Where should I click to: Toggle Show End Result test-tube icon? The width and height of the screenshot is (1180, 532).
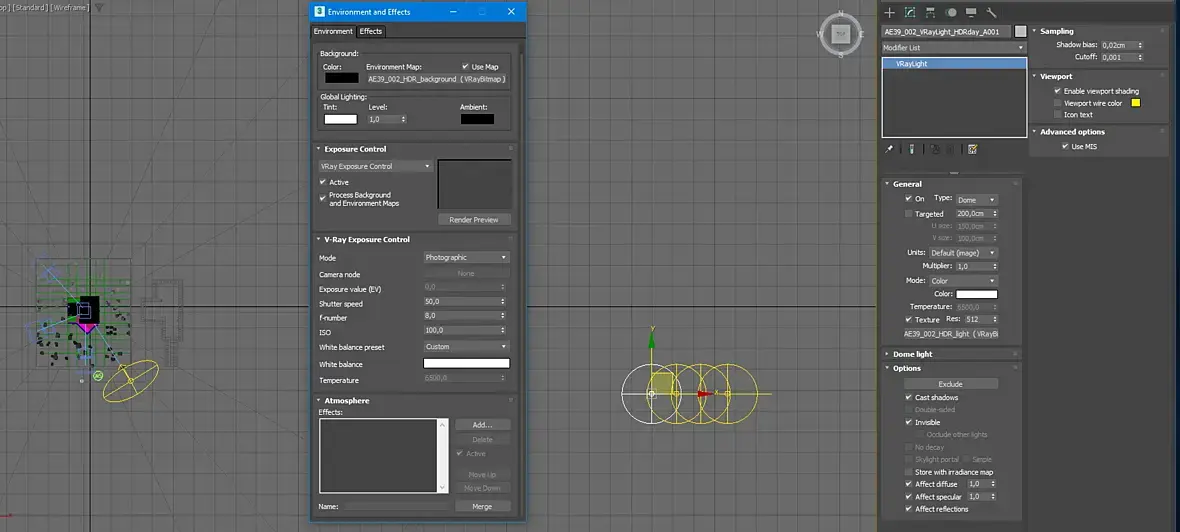point(911,149)
